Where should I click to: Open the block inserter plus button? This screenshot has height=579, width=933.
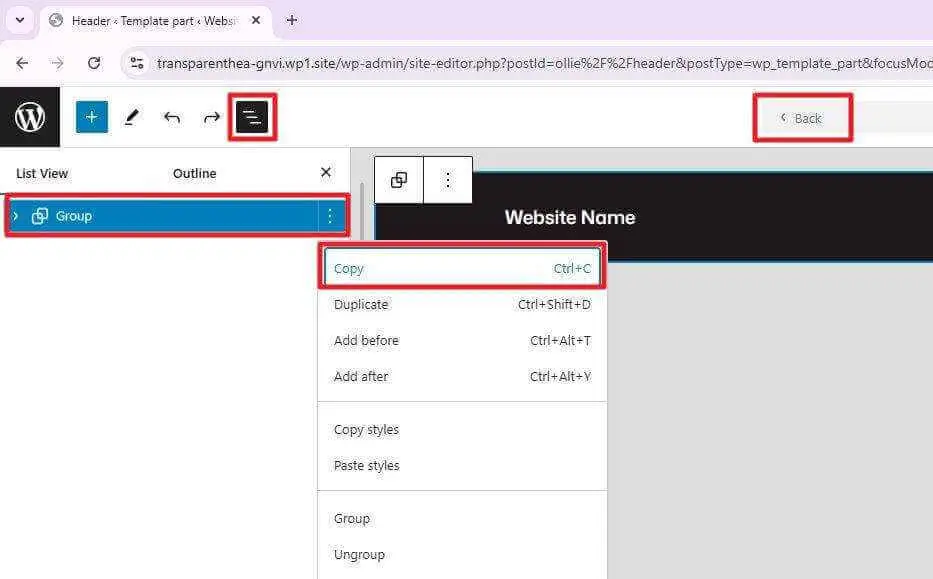click(91, 117)
